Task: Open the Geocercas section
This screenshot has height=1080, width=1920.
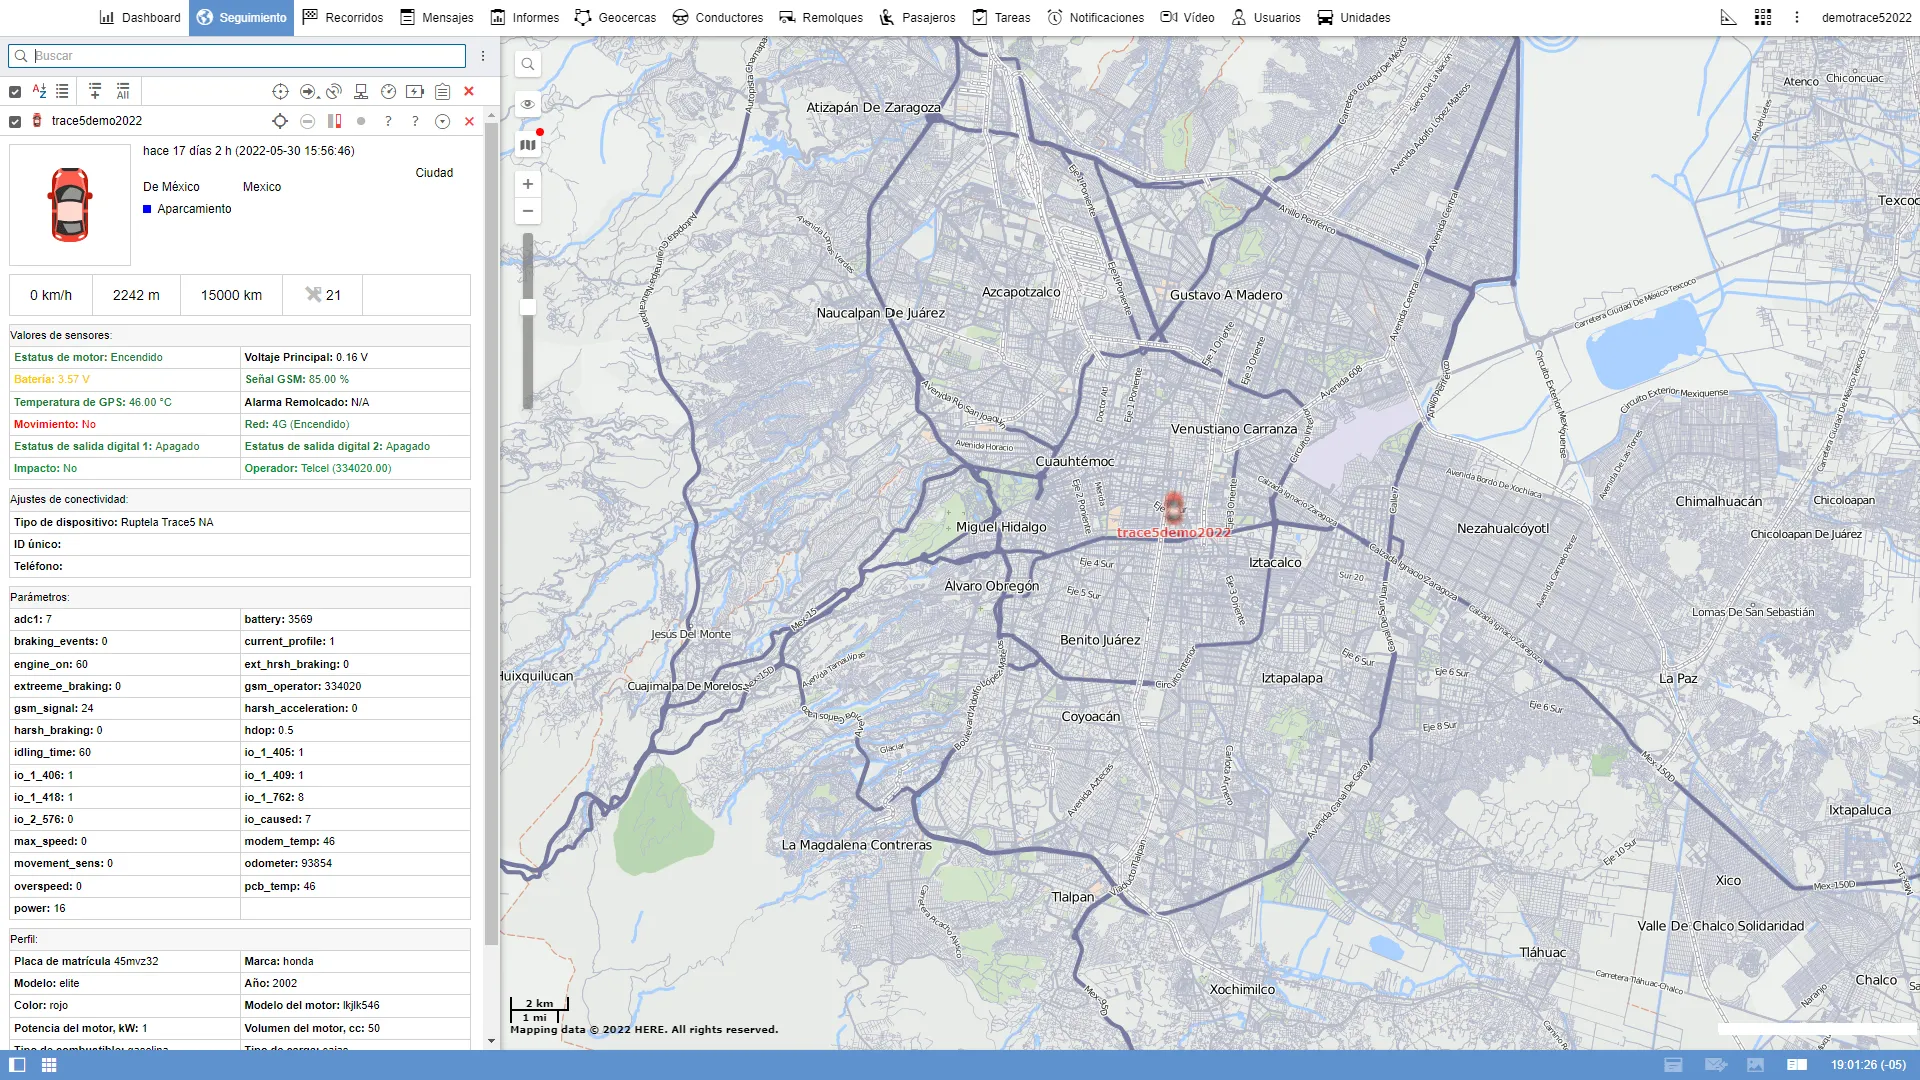Action: pyautogui.click(x=614, y=17)
